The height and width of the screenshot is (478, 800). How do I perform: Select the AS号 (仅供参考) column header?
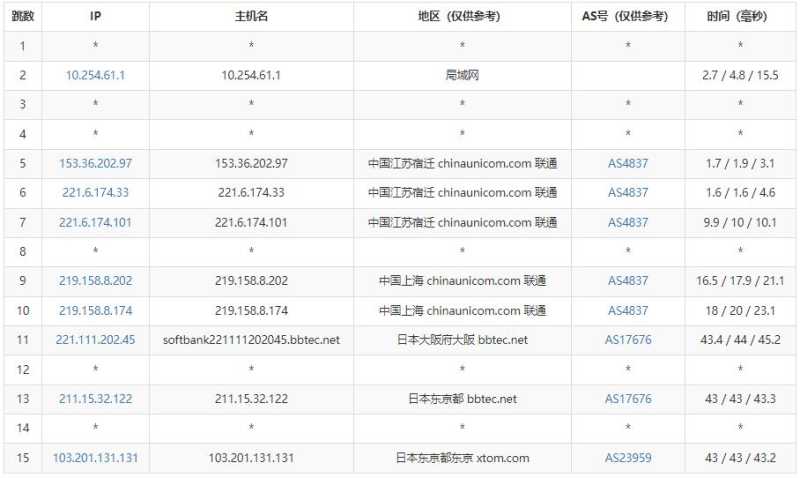click(x=628, y=16)
